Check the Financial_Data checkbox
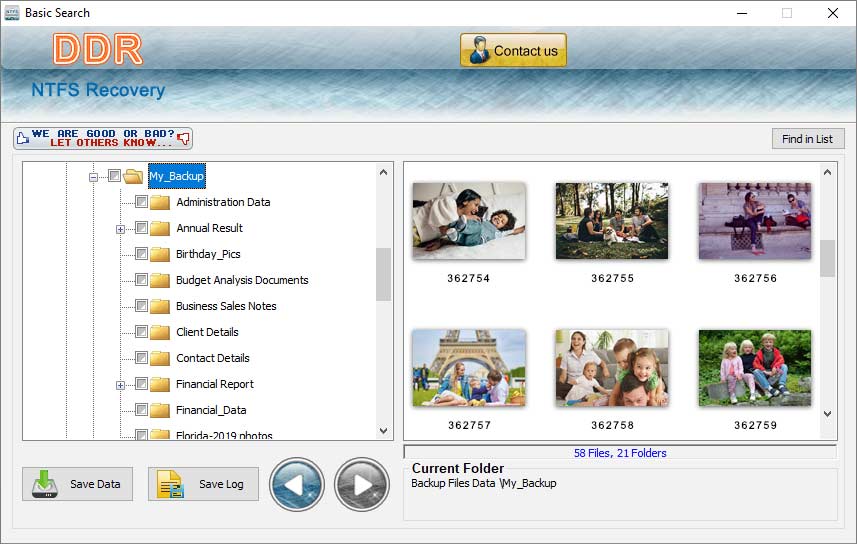 click(x=141, y=410)
